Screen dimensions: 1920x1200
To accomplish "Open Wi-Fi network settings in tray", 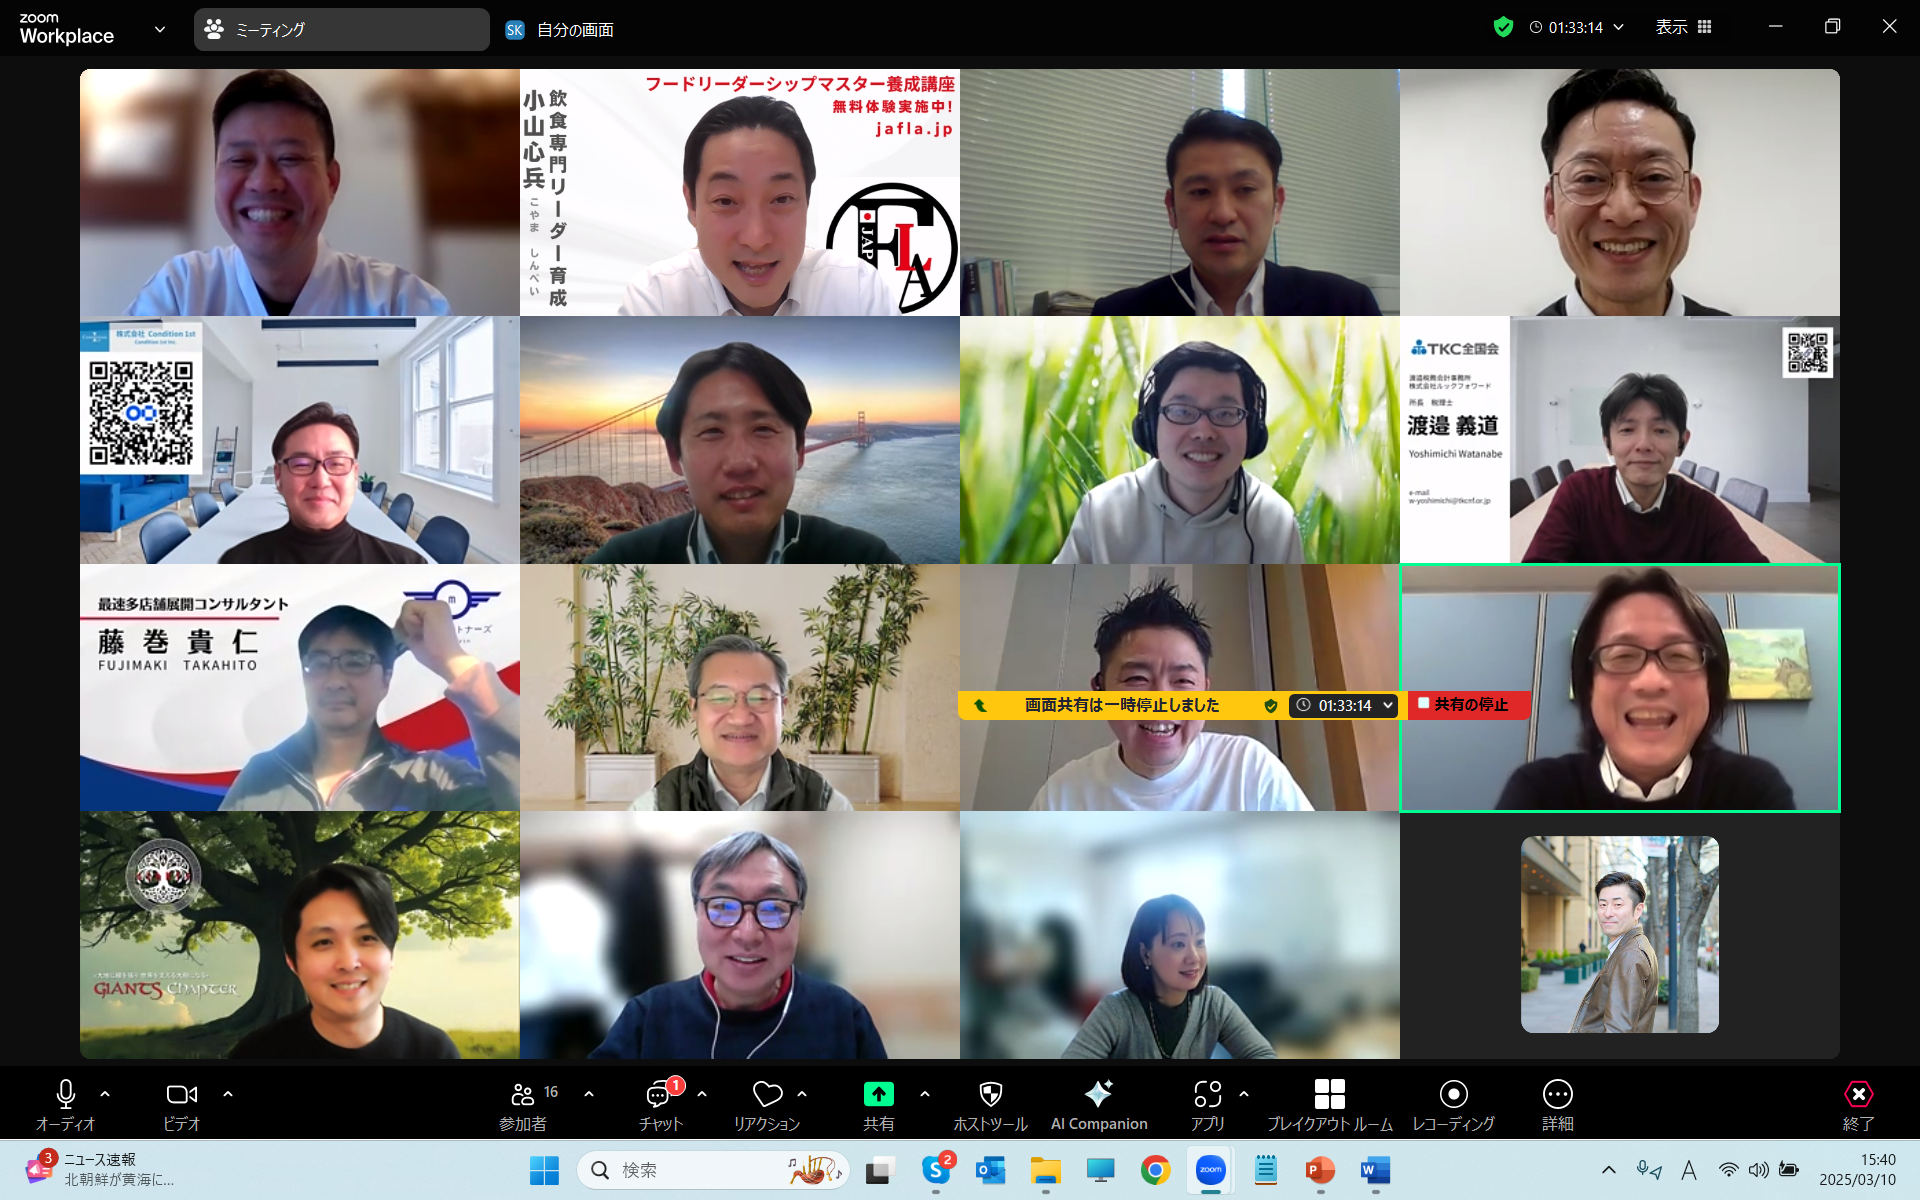I will 1729,1170.
